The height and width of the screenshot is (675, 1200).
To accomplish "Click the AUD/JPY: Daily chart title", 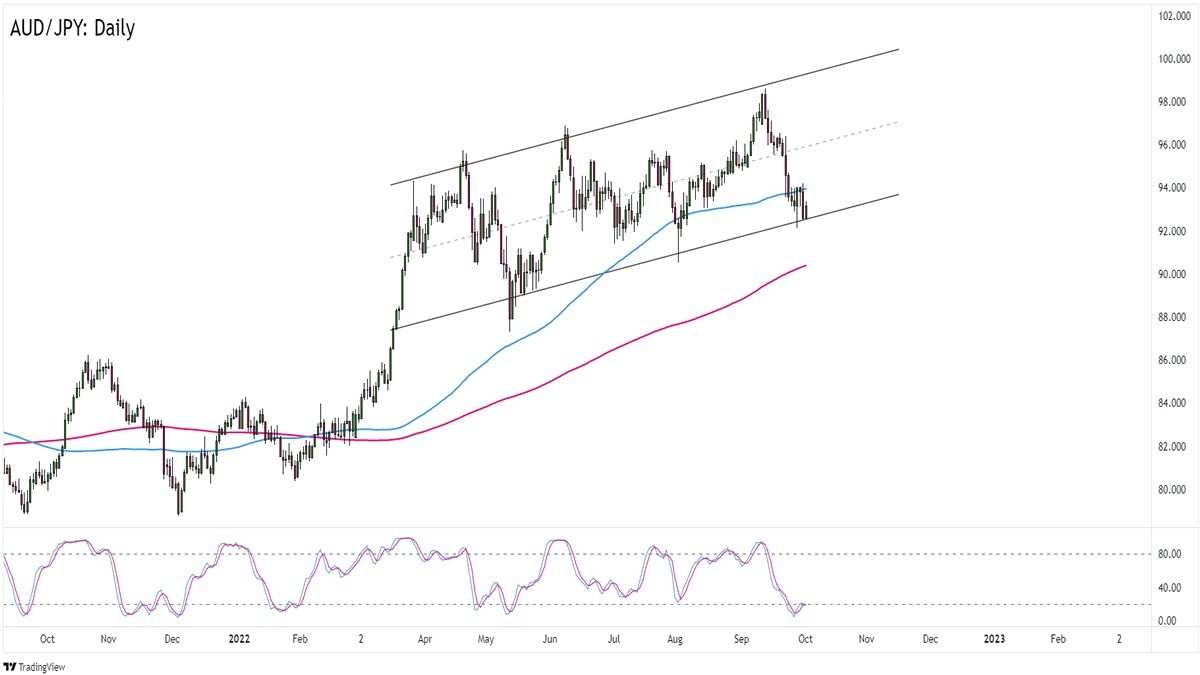I will point(71,28).
